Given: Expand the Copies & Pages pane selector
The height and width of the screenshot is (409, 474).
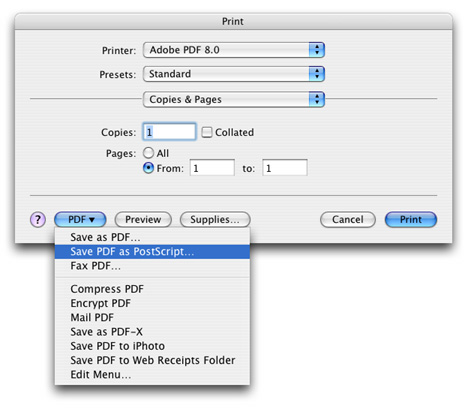Looking at the screenshot, I should coord(234,99).
